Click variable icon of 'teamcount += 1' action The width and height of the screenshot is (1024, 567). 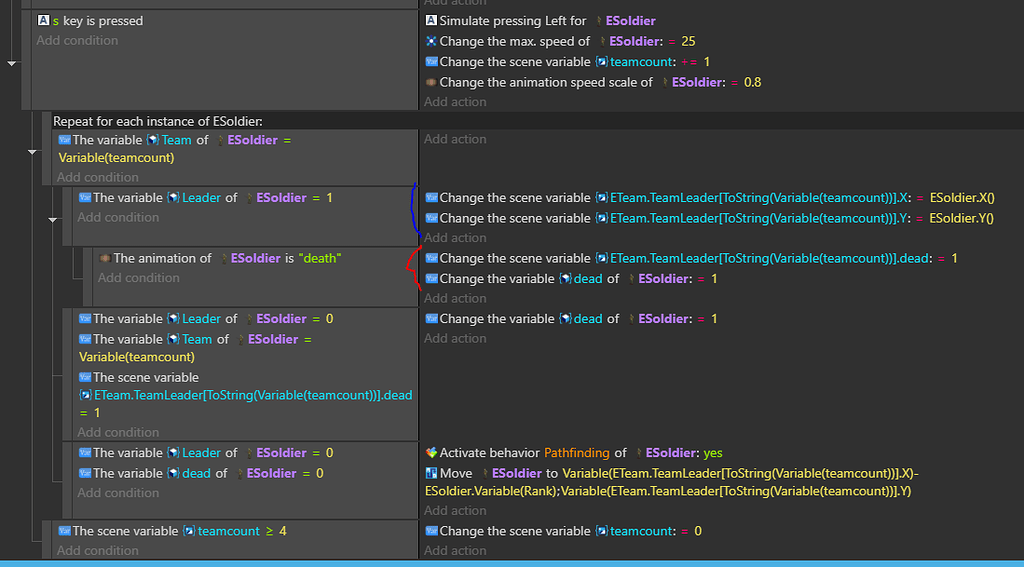pyautogui.click(x=431, y=62)
